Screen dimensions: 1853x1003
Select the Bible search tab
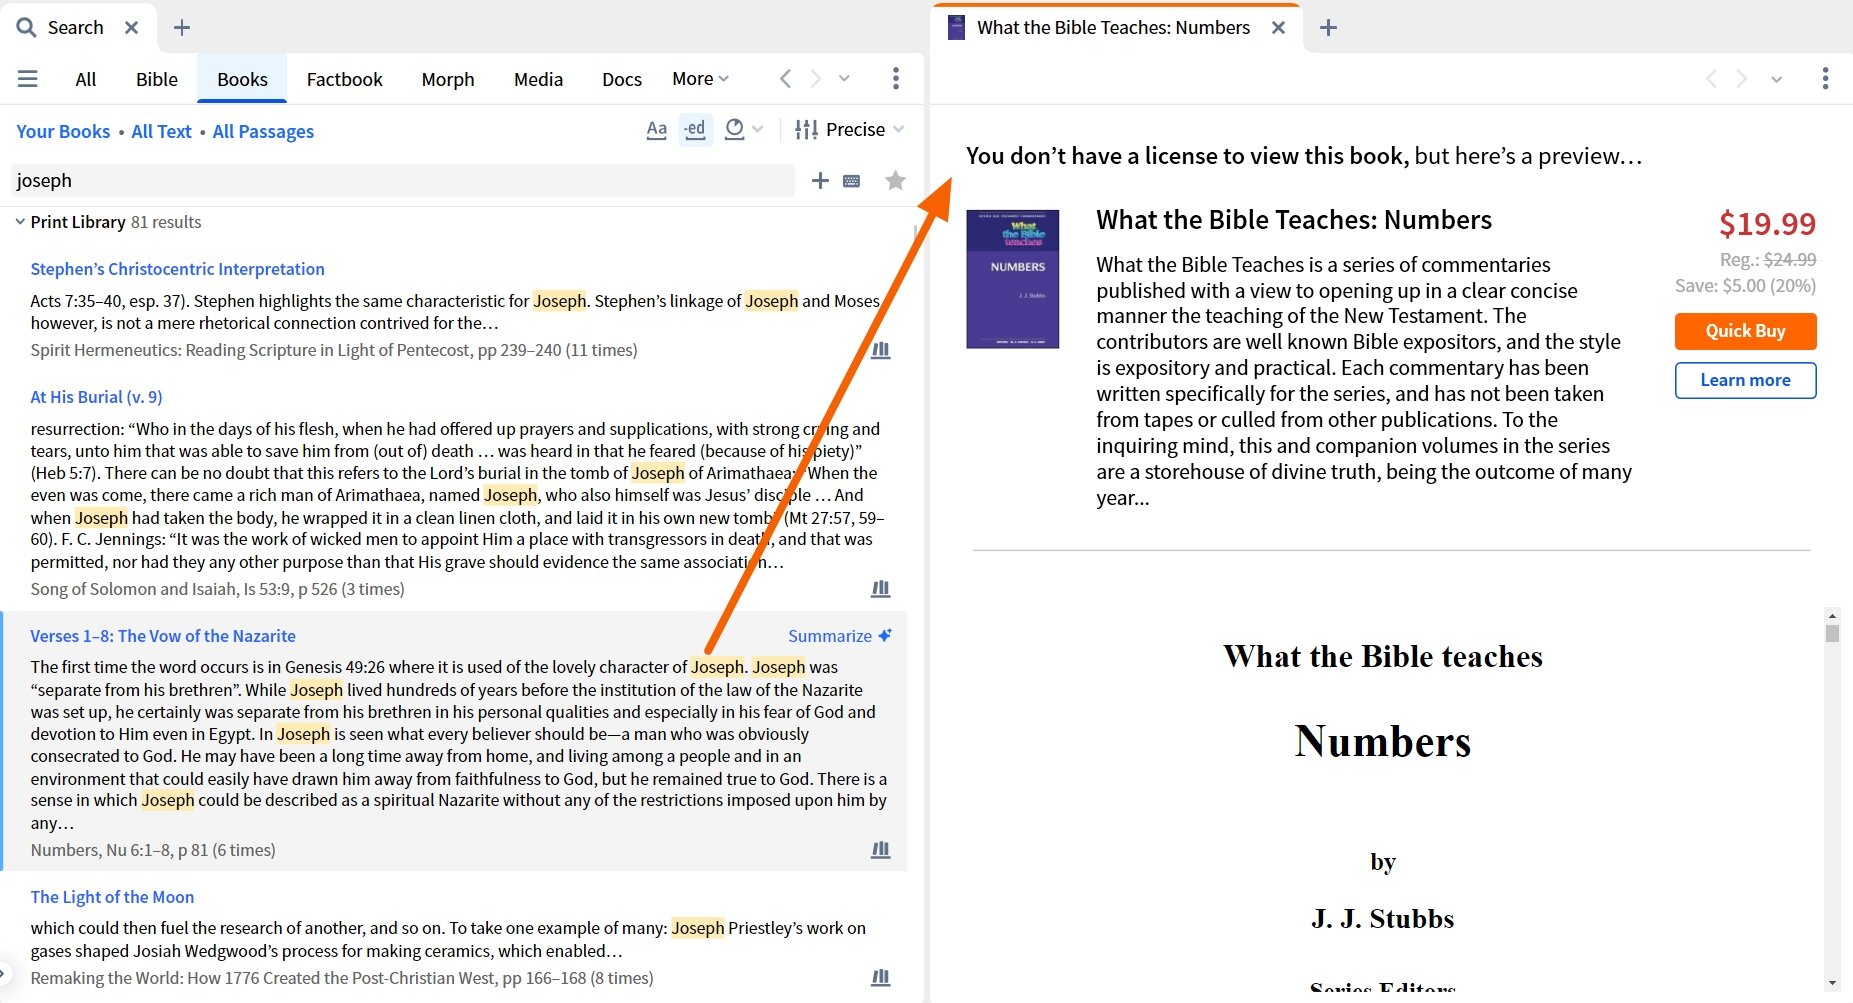157,79
